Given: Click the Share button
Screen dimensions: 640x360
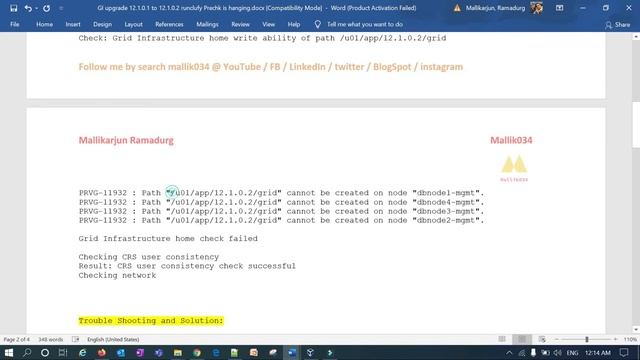Looking at the screenshot, I should tap(618, 25).
